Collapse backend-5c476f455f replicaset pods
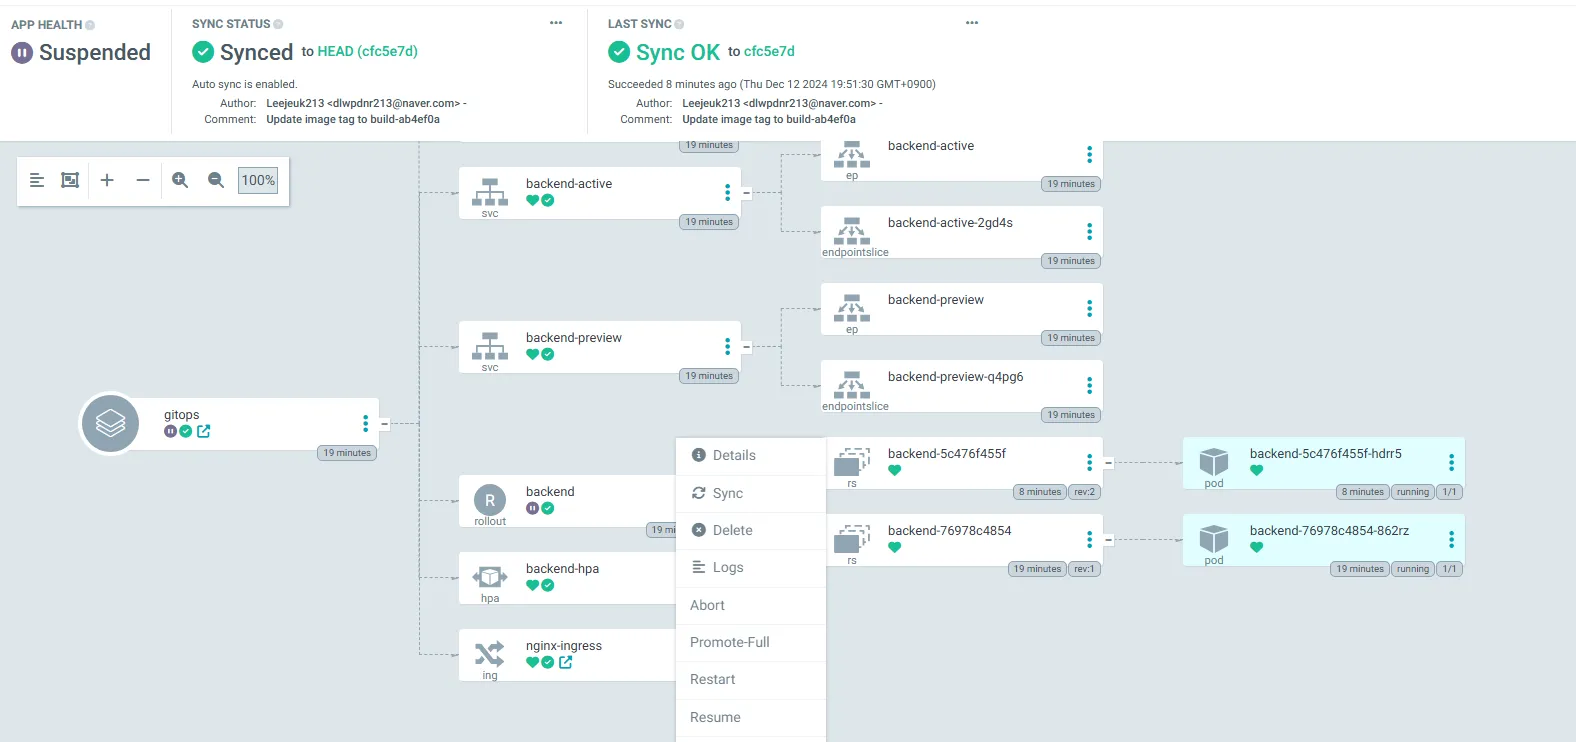 (x=1108, y=463)
